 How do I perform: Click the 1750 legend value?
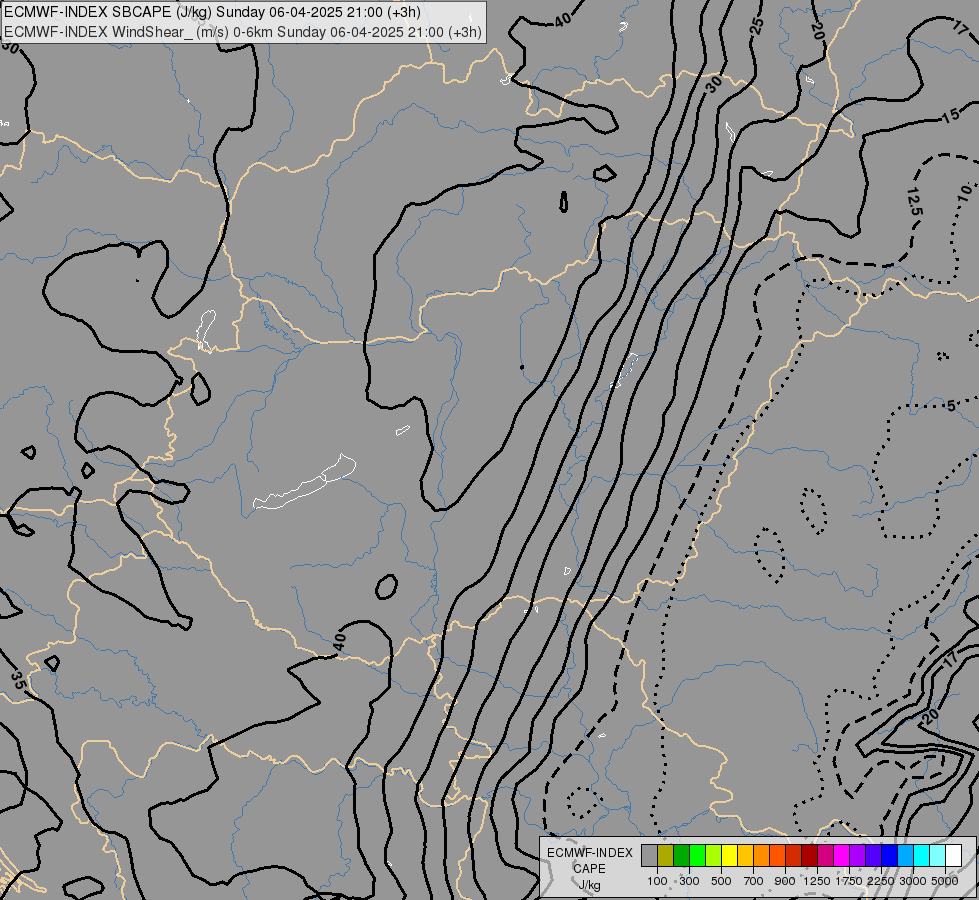(849, 881)
